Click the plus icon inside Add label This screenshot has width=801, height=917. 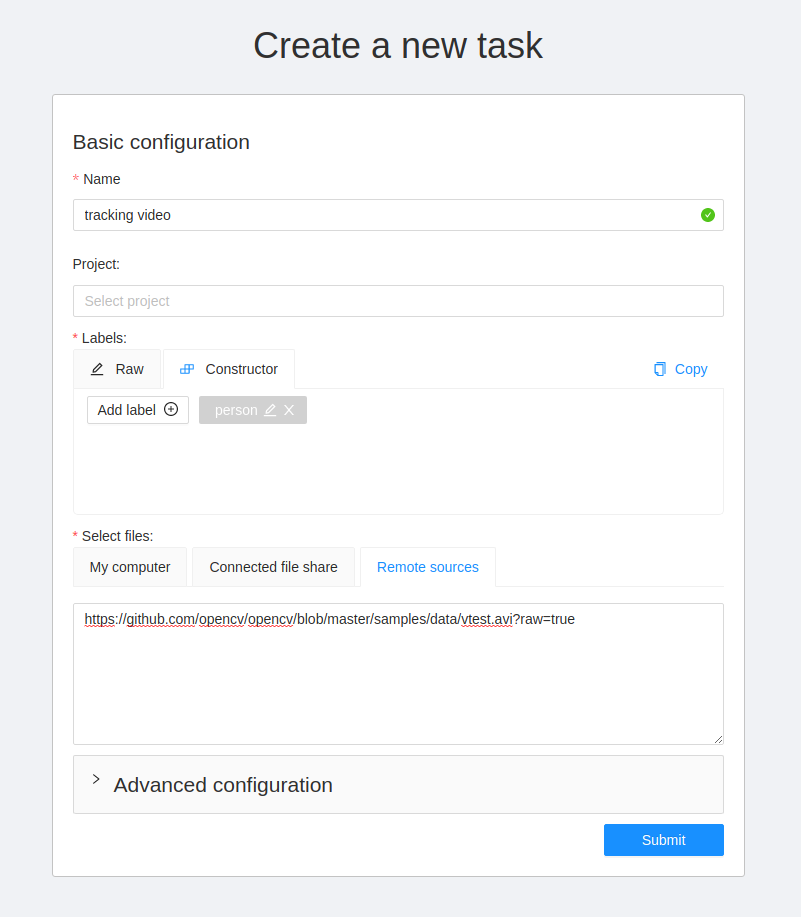pos(170,409)
